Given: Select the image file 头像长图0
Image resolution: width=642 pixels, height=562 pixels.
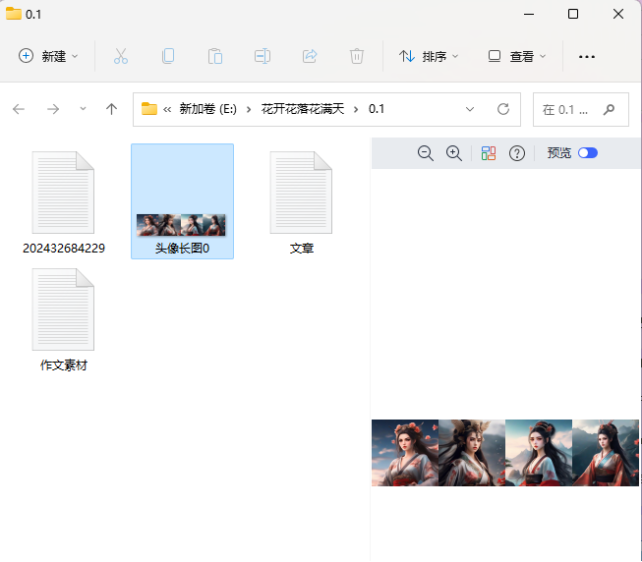Looking at the screenshot, I should pyautogui.click(x=182, y=201).
